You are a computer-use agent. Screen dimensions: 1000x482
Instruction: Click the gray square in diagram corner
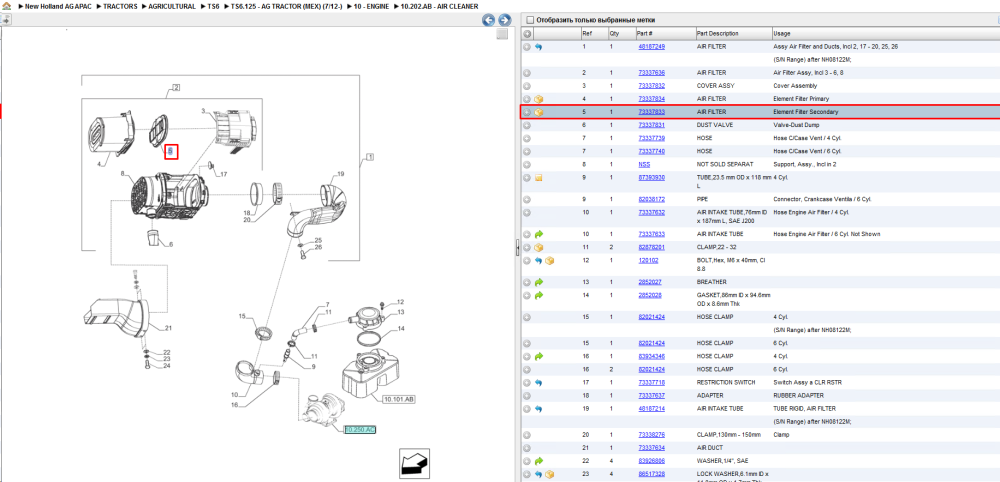coord(503,34)
